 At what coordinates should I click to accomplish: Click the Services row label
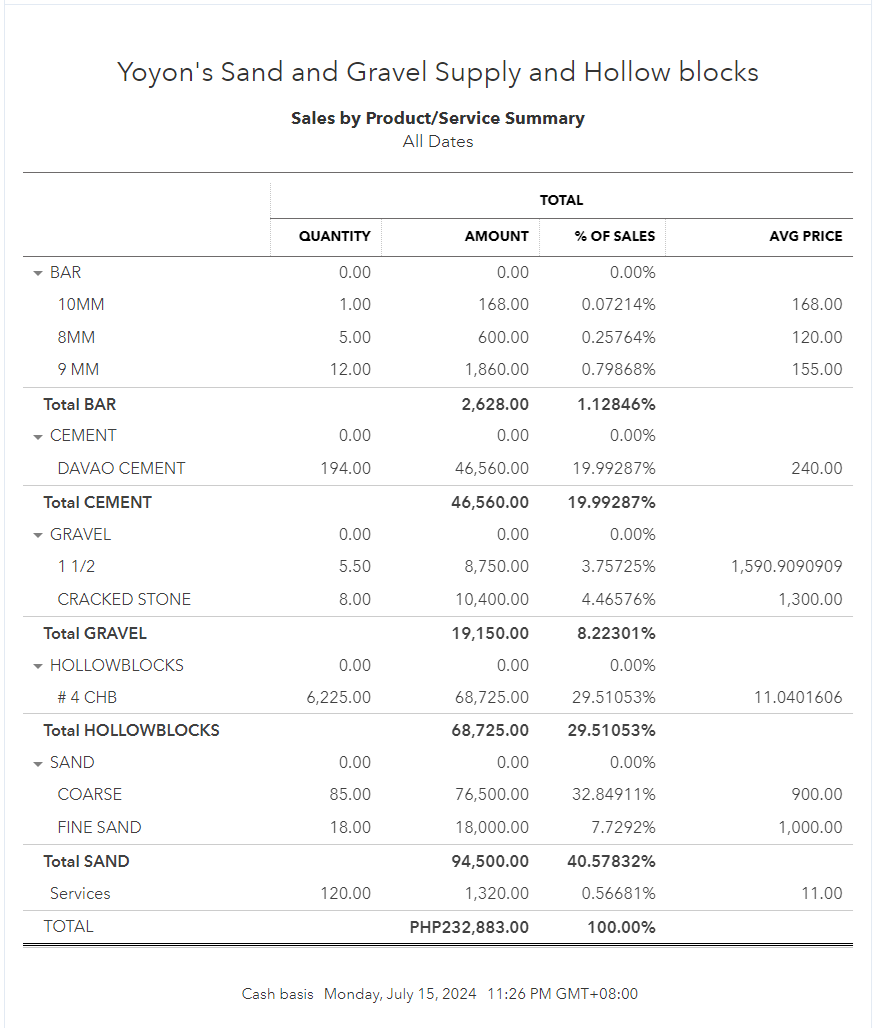point(80,893)
